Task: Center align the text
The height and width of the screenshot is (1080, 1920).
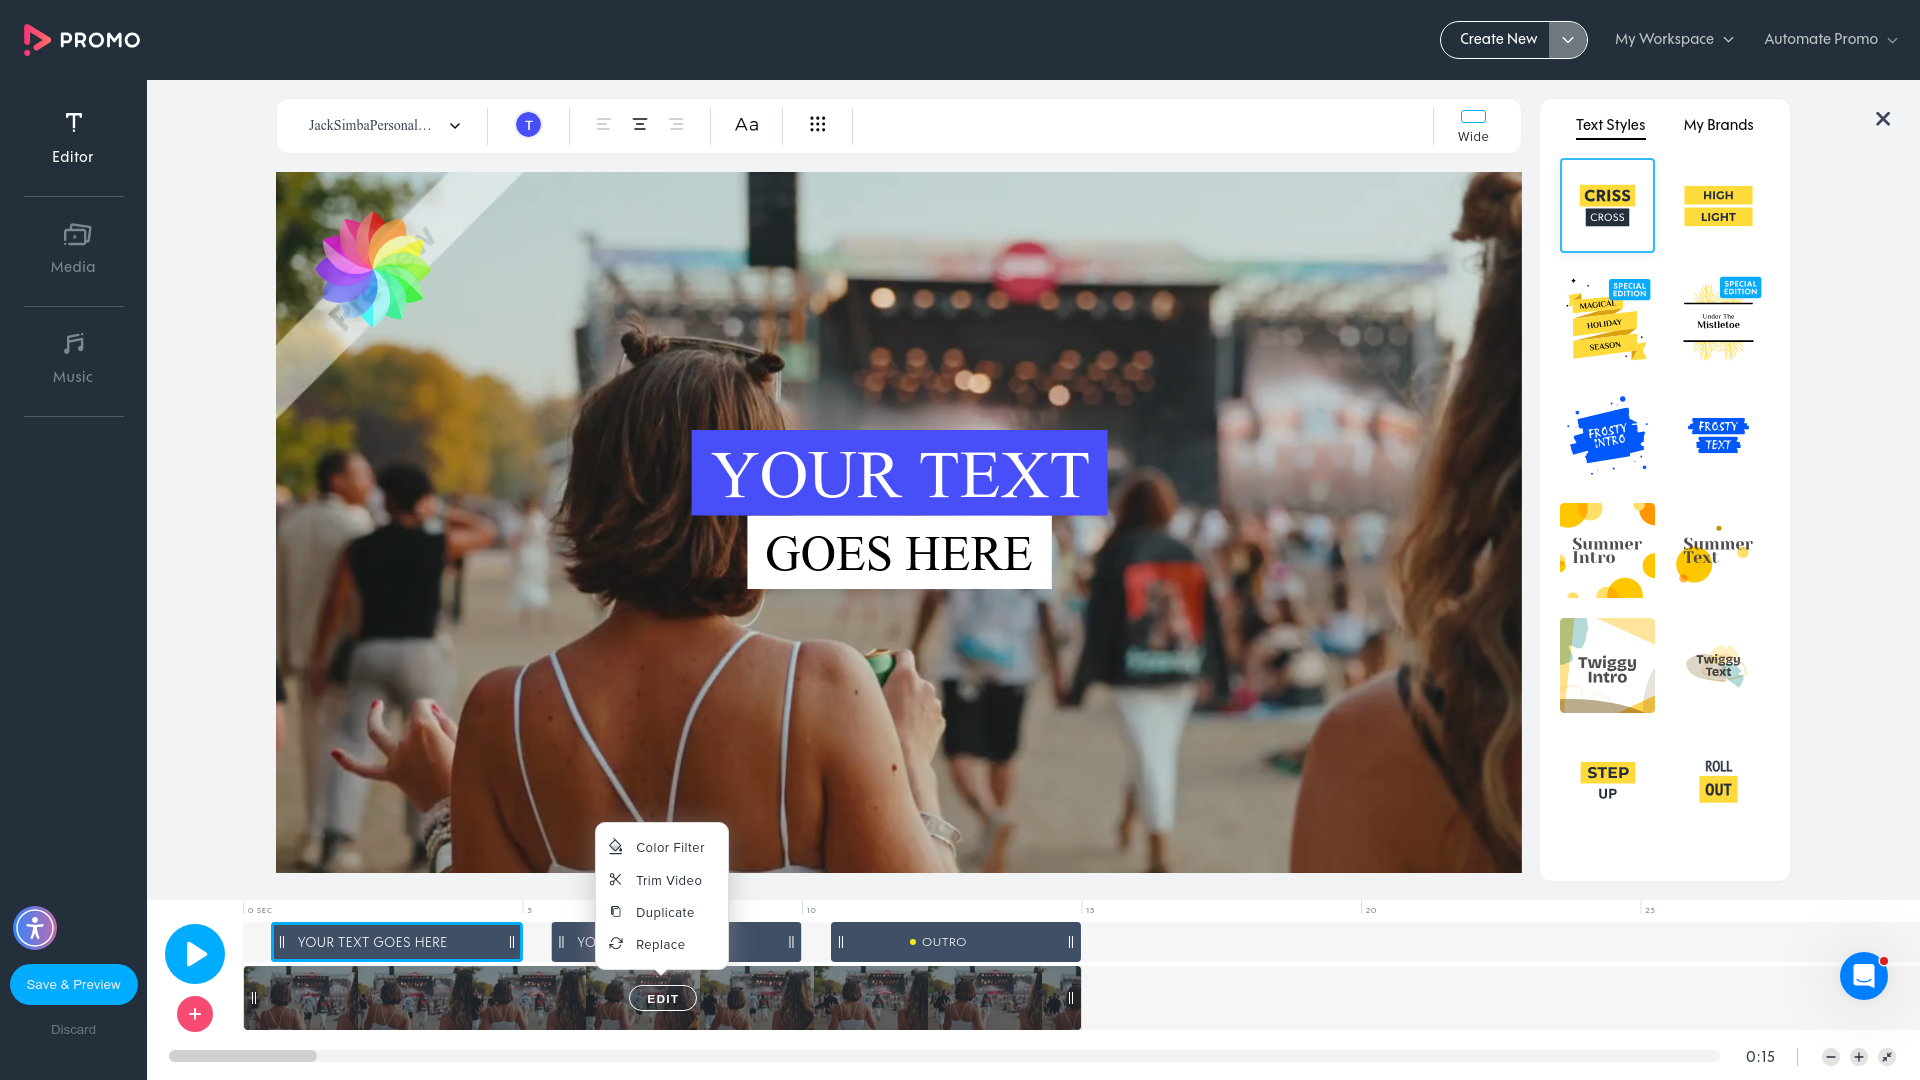Action: [640, 125]
